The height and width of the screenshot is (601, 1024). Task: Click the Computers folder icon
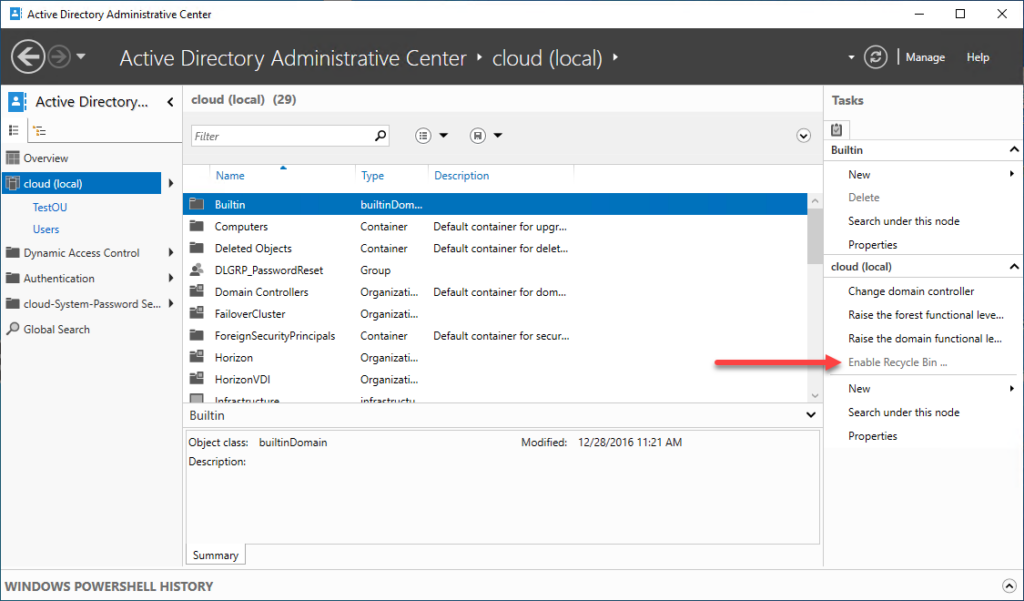click(x=197, y=226)
